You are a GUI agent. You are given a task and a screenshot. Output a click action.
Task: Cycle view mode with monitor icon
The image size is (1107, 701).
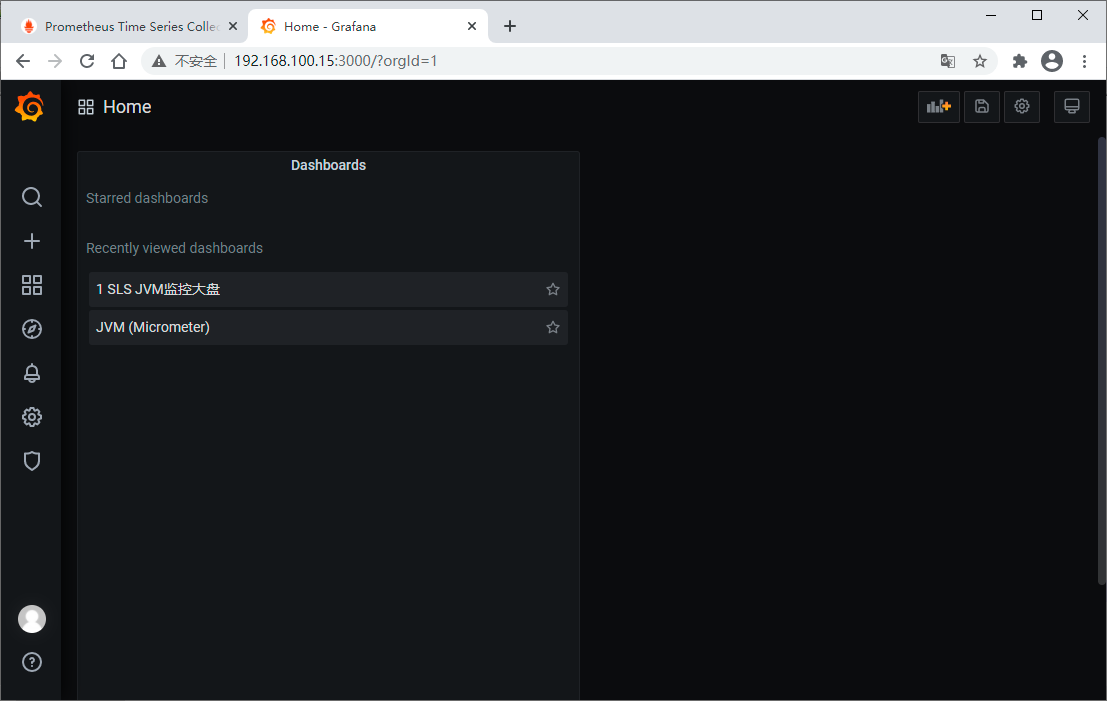coord(1071,107)
